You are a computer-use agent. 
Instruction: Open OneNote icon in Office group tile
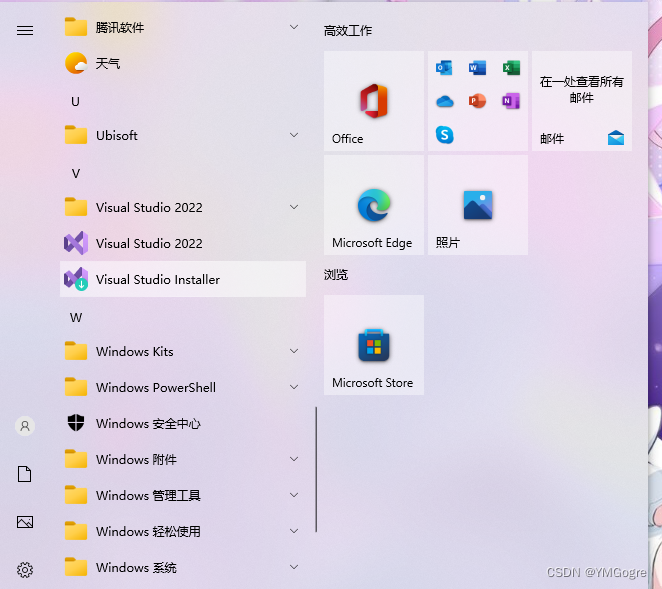tap(511, 101)
